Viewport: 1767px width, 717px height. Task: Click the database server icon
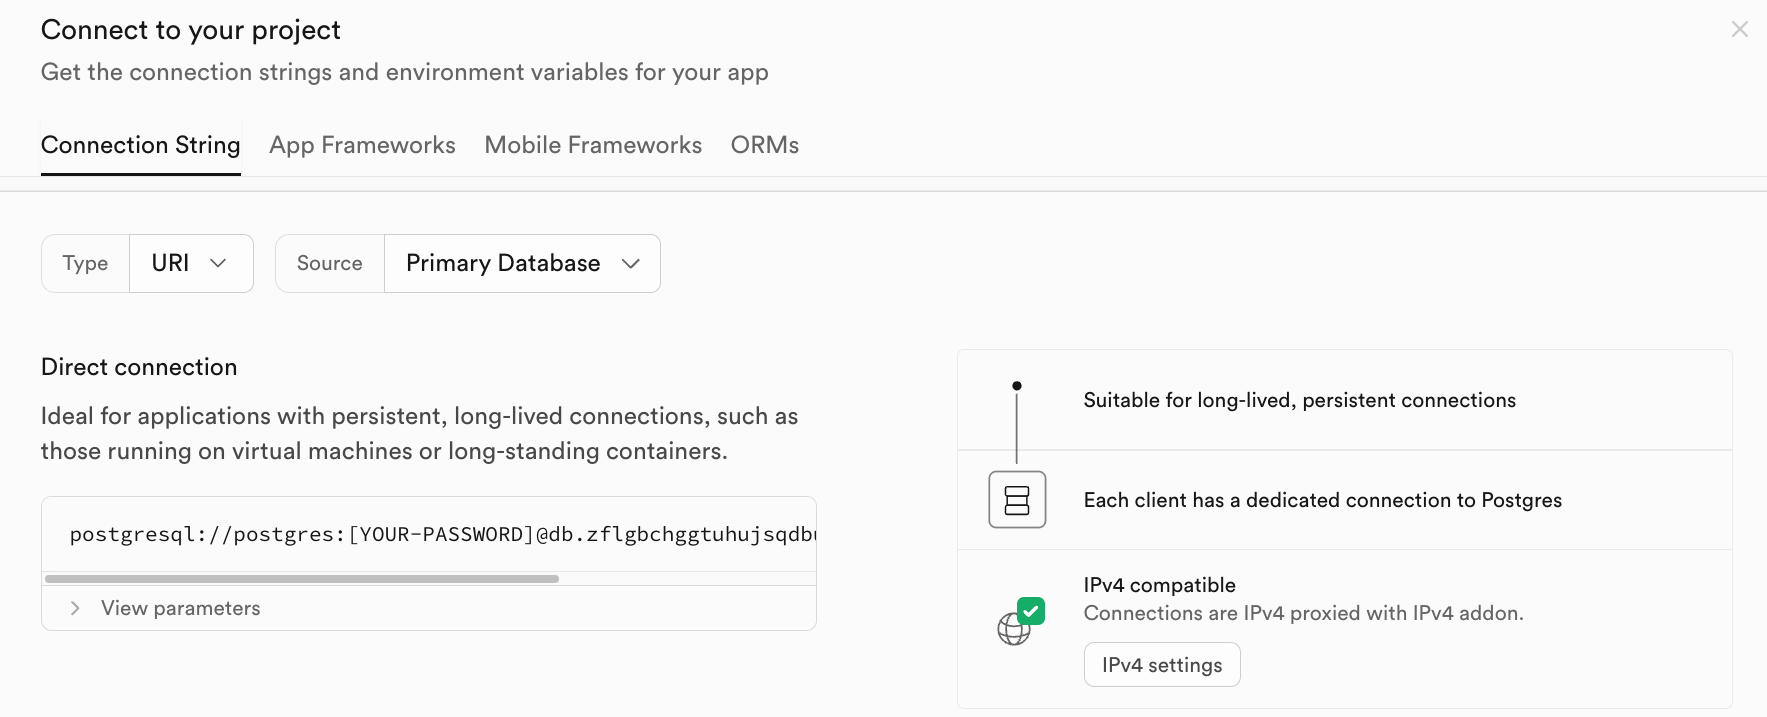pyautogui.click(x=1017, y=500)
